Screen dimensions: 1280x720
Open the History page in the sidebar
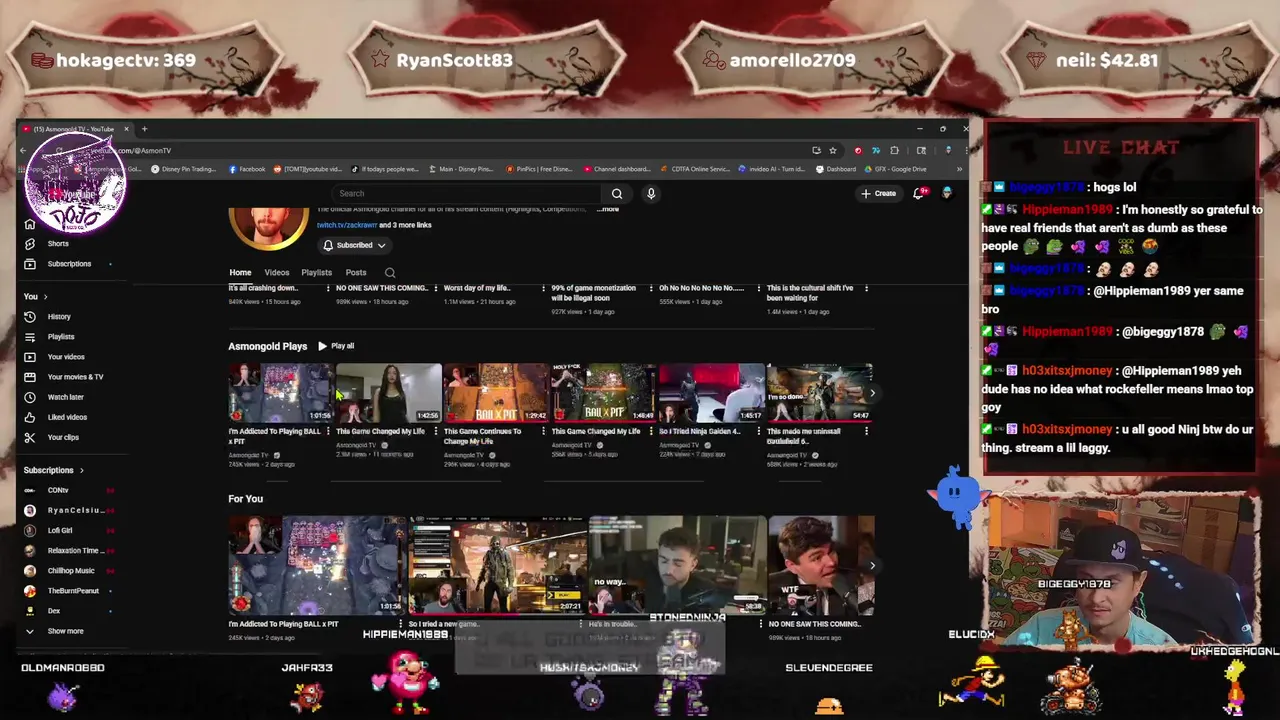coord(59,317)
